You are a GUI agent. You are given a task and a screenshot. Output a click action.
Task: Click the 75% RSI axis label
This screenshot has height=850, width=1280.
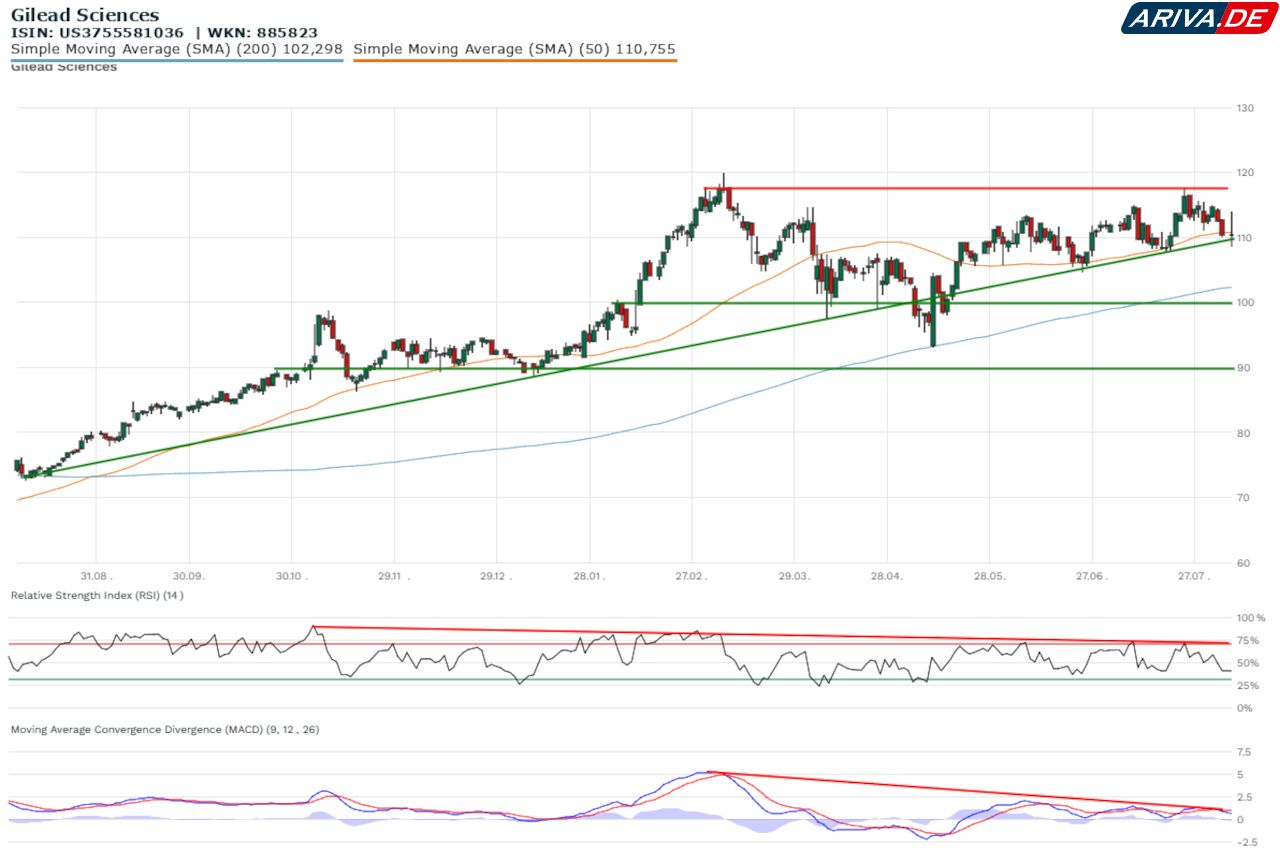click(x=1248, y=641)
